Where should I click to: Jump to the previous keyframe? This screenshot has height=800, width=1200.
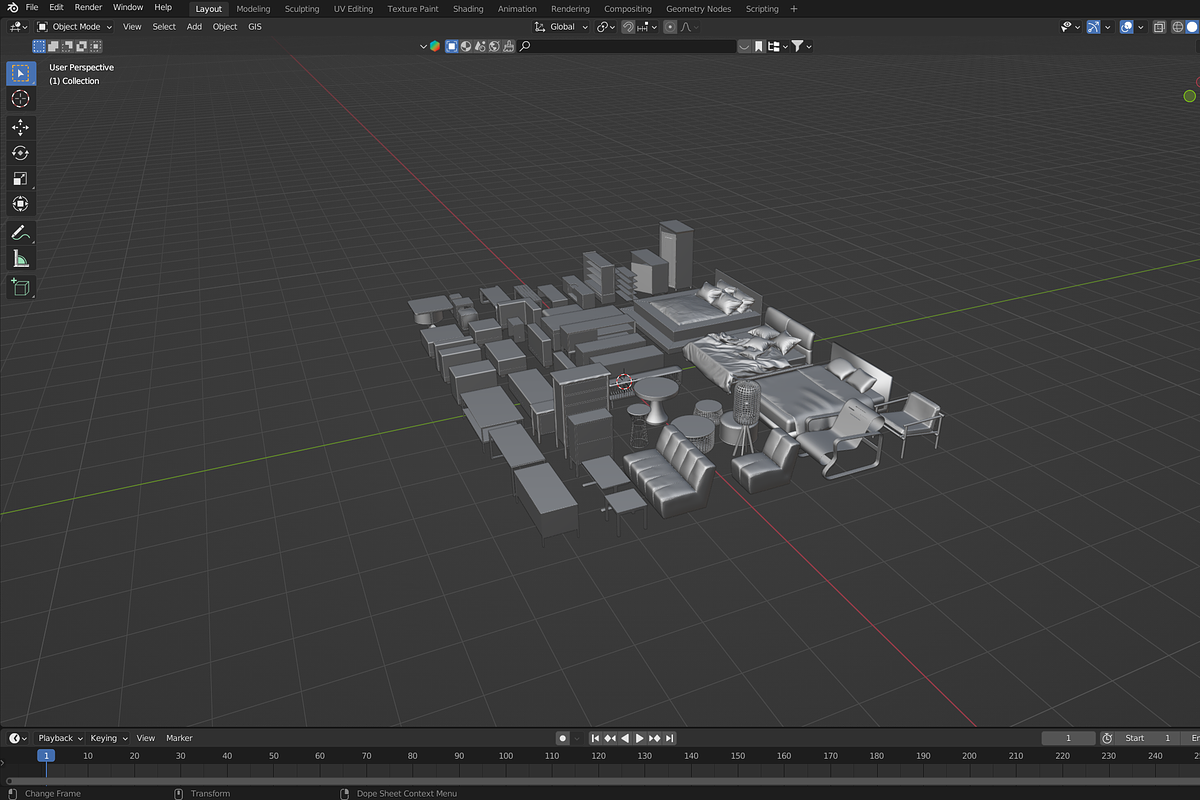610,738
